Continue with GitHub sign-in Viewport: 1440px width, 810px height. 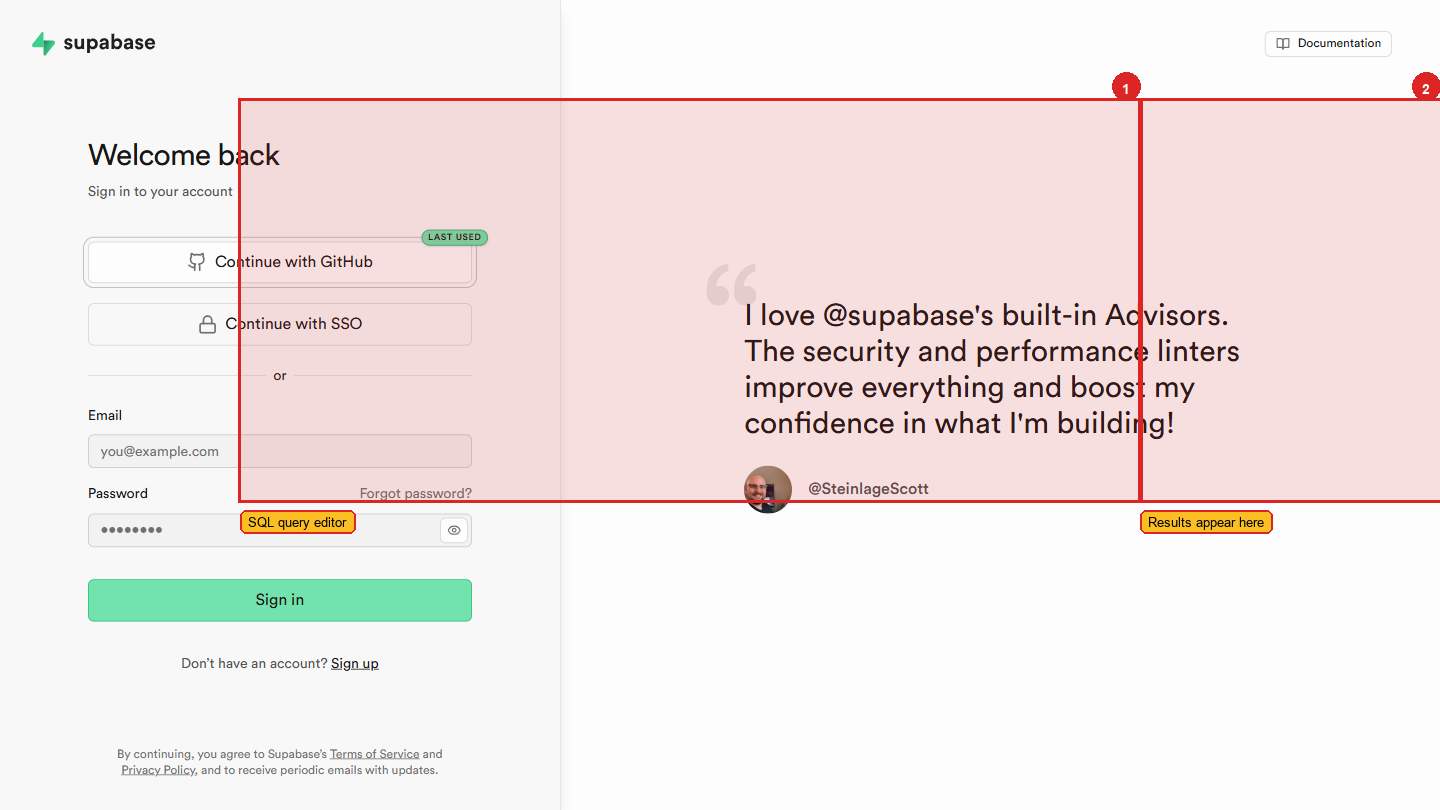tap(280, 262)
